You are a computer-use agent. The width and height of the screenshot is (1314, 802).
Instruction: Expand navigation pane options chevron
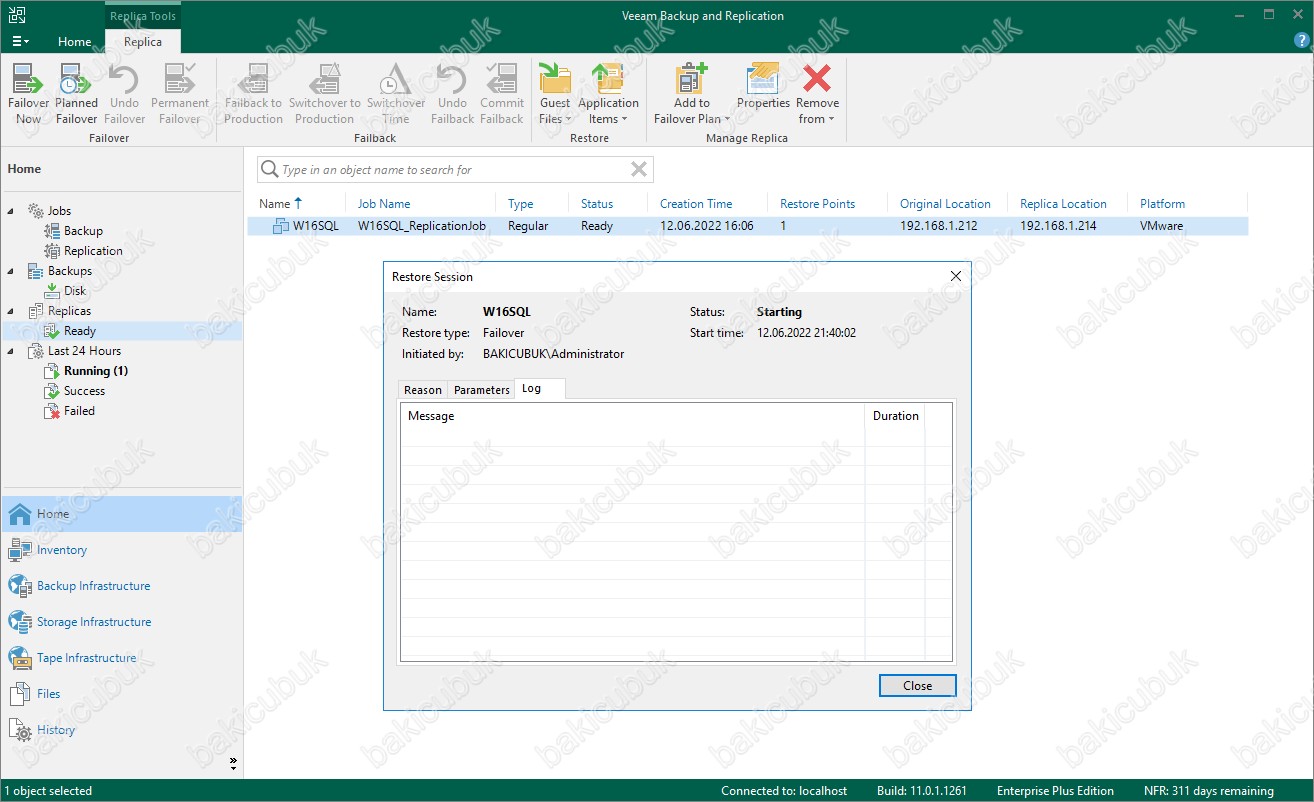tap(233, 763)
